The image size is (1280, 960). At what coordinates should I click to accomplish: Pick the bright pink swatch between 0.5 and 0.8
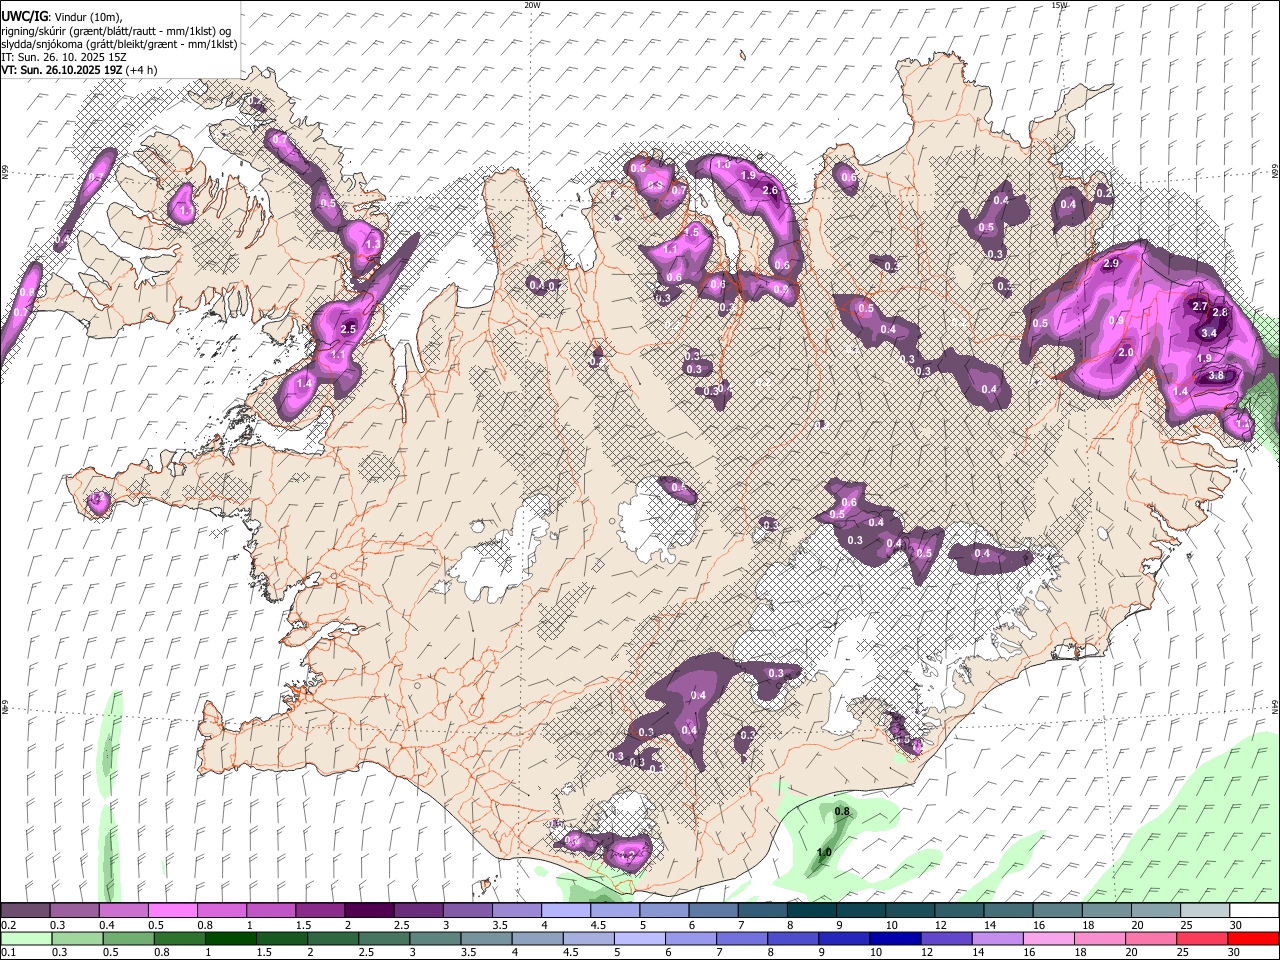point(172,911)
